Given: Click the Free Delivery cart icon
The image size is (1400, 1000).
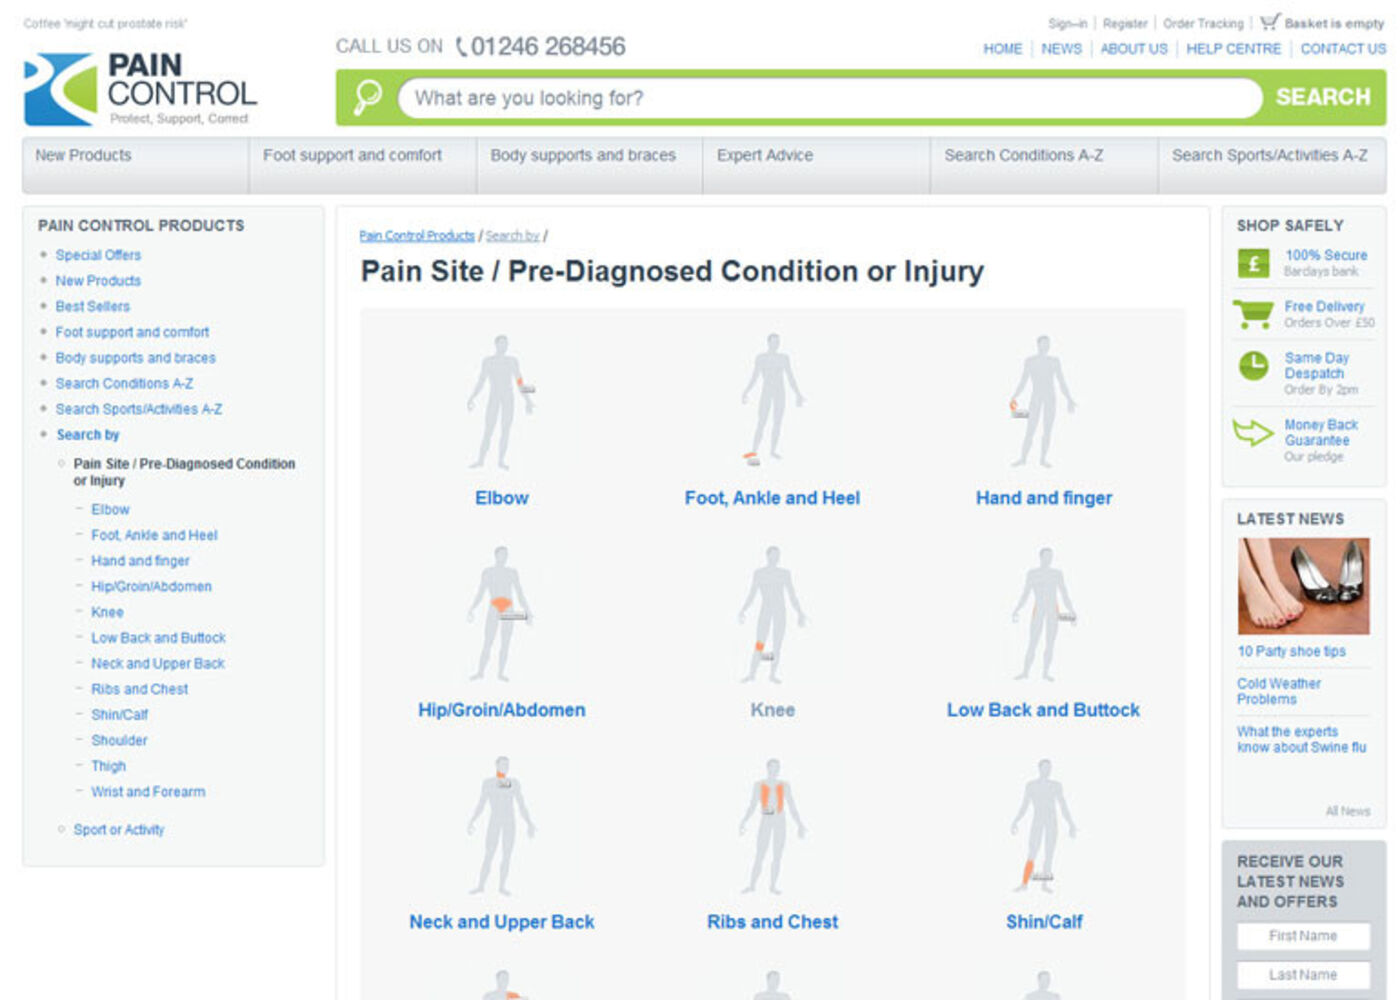Looking at the screenshot, I should coord(1253,314).
